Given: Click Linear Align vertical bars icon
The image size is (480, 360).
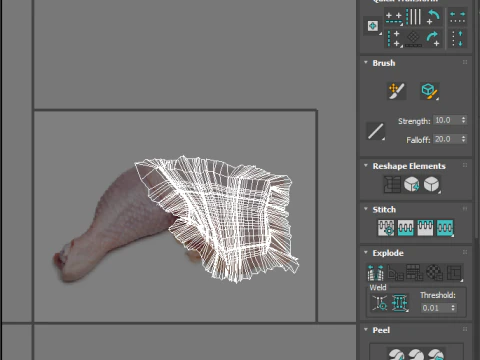Looking at the screenshot, I should point(413,17).
